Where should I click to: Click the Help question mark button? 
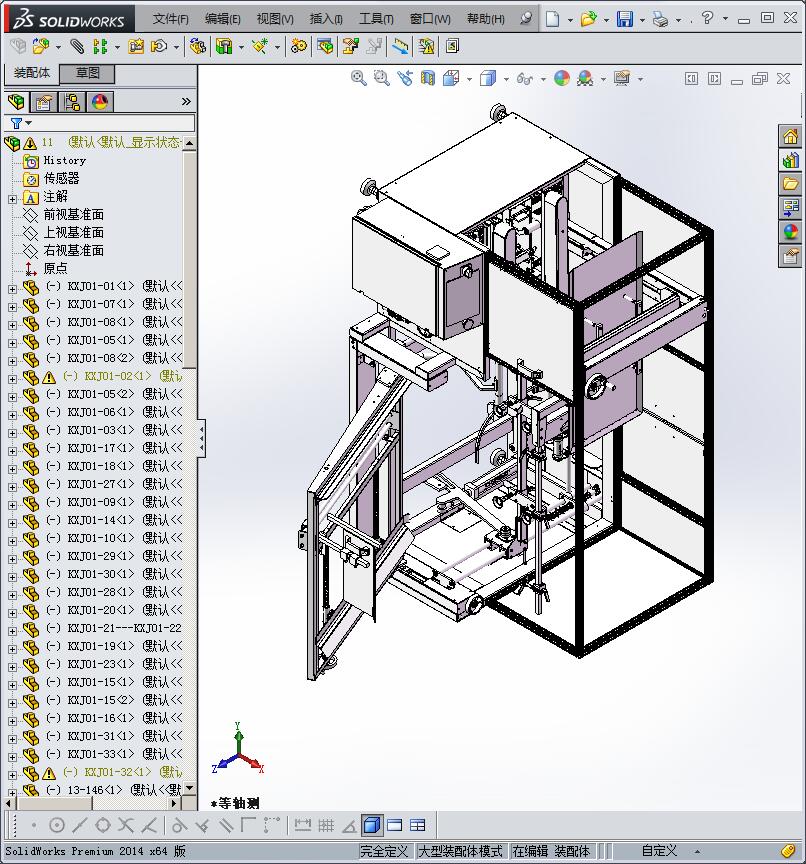click(x=707, y=19)
